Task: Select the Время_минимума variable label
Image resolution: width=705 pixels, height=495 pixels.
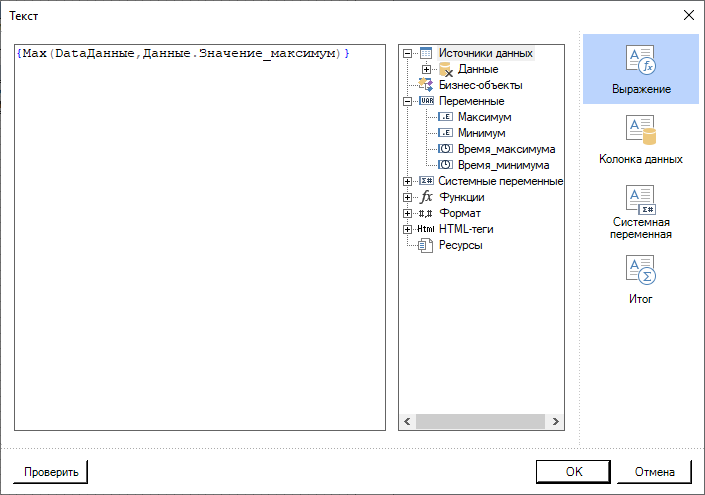Action: tap(504, 165)
